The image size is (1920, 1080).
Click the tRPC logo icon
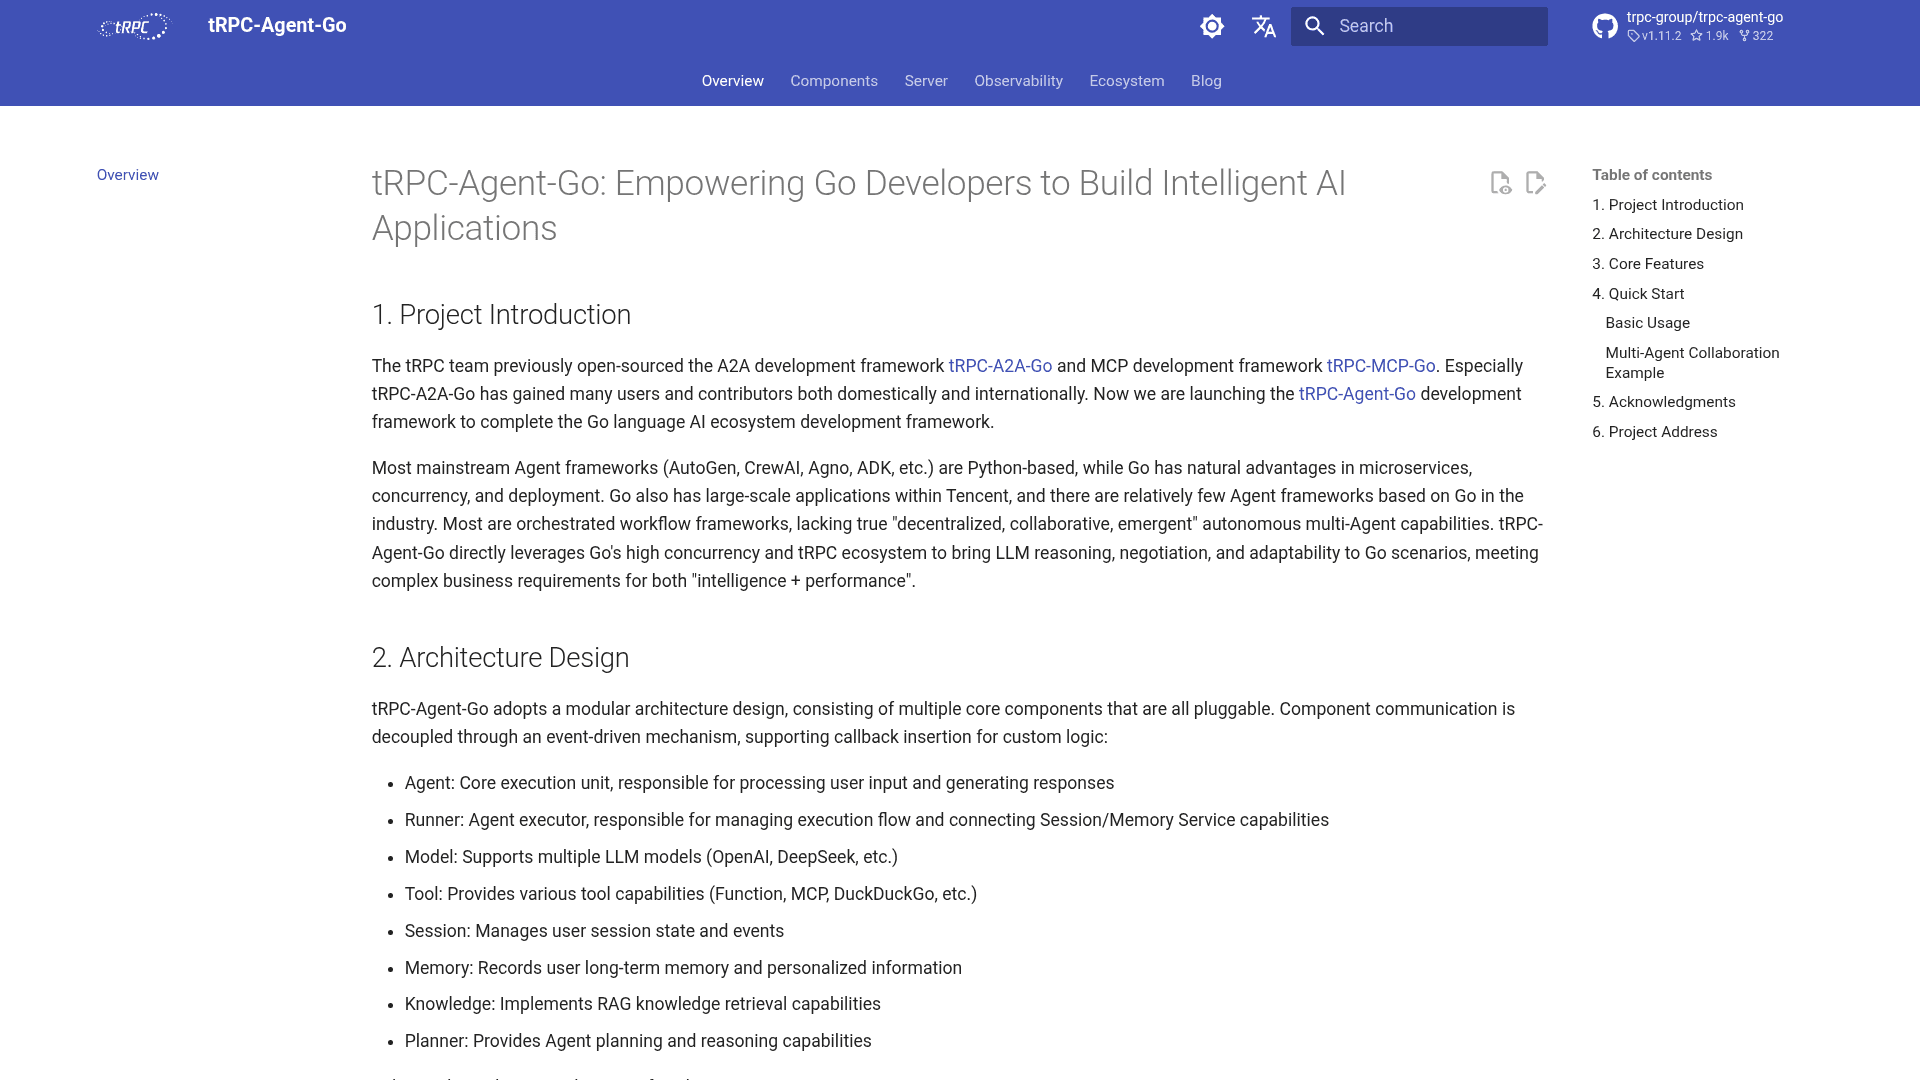(x=134, y=26)
